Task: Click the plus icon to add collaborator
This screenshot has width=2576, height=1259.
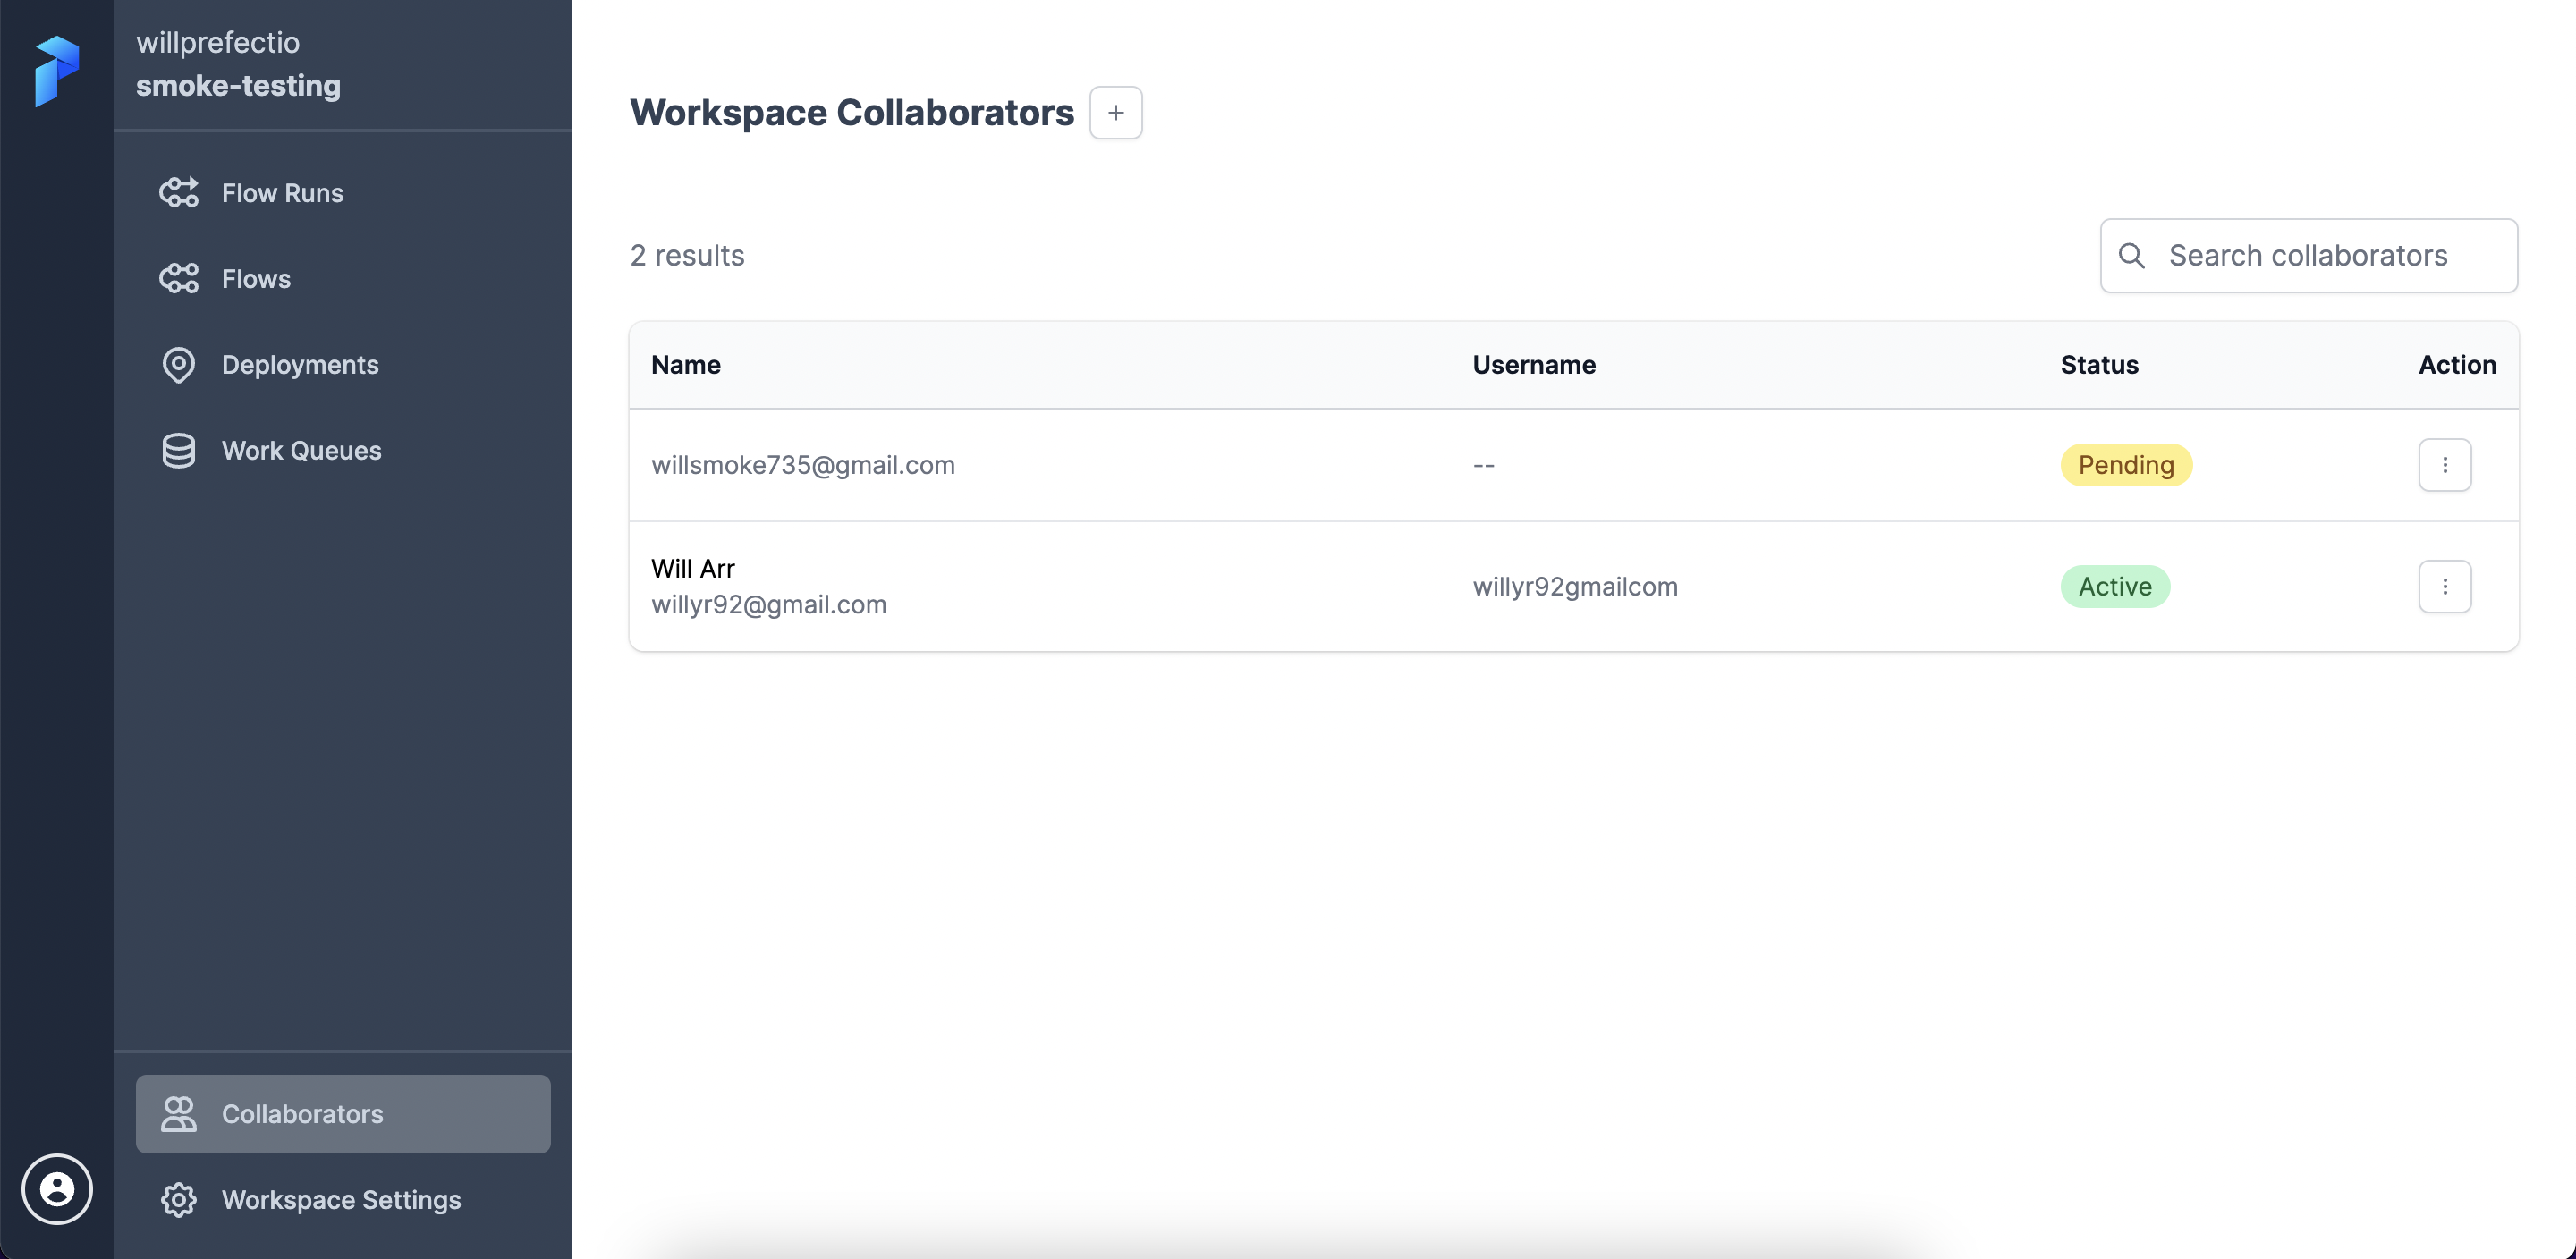Action: pos(1115,113)
